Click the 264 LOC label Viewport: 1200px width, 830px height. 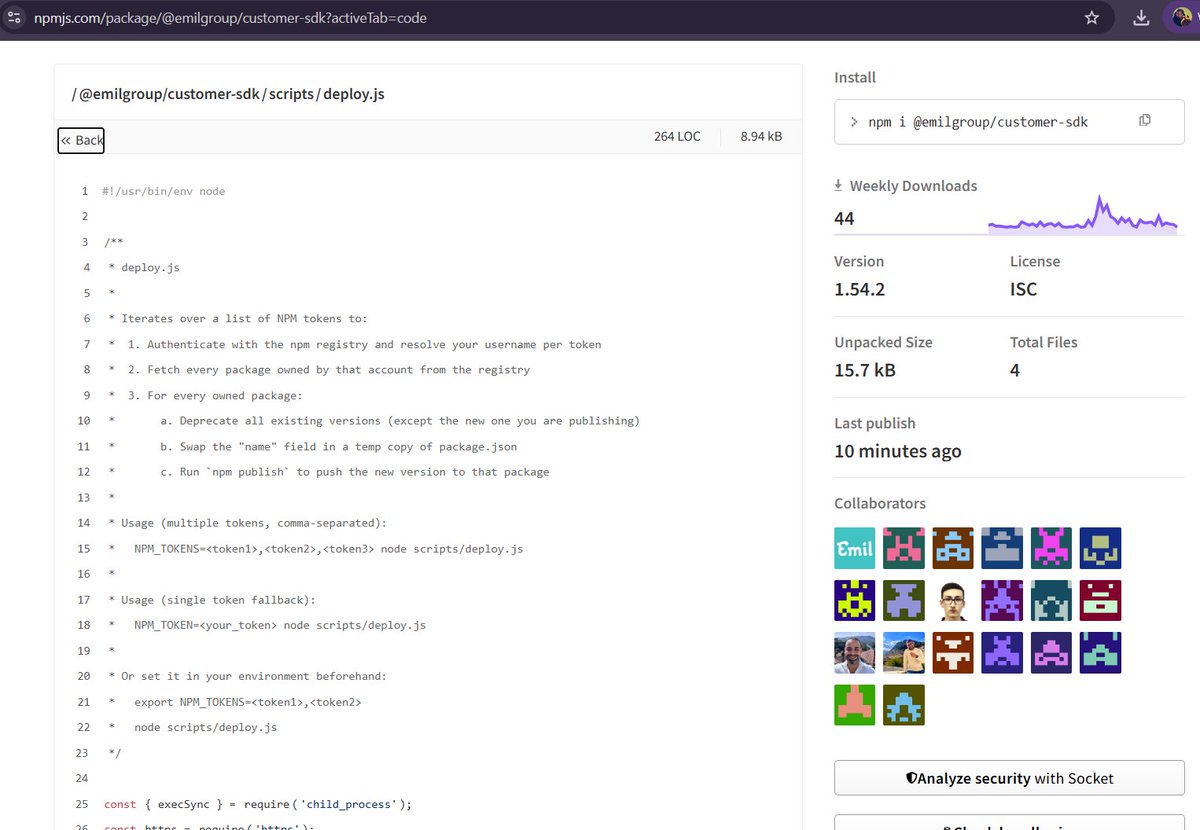[677, 136]
